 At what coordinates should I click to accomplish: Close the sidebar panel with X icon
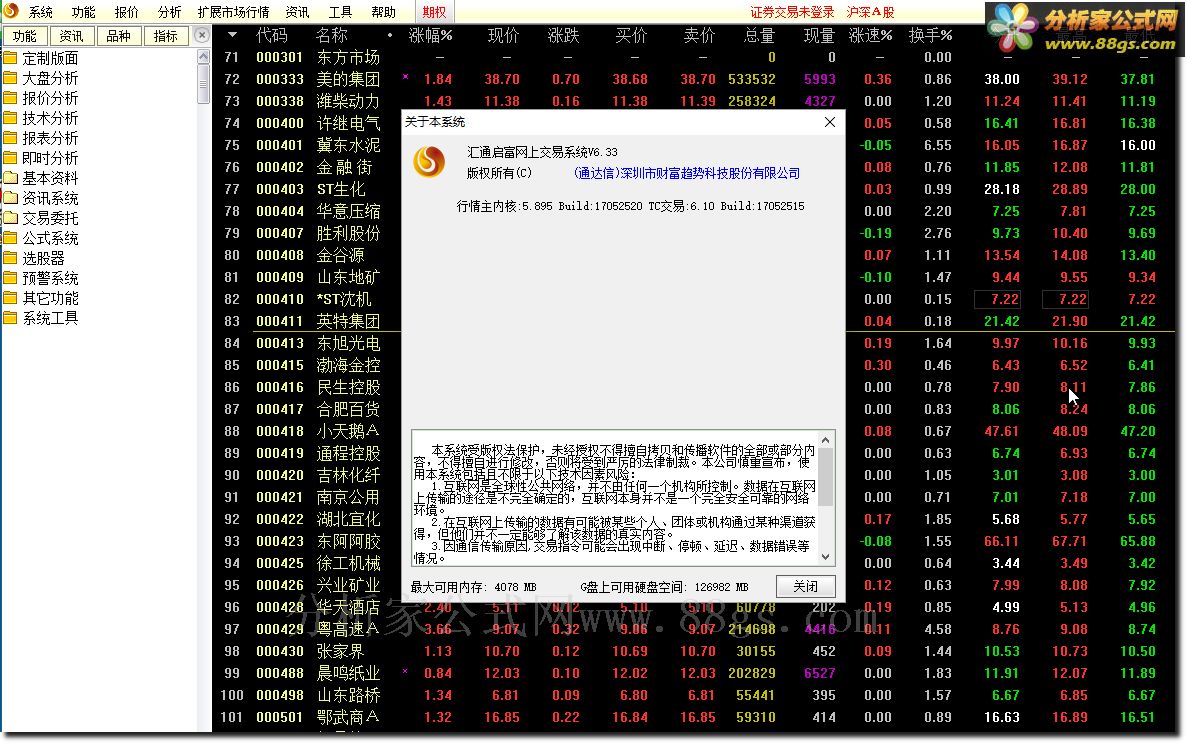pos(201,35)
